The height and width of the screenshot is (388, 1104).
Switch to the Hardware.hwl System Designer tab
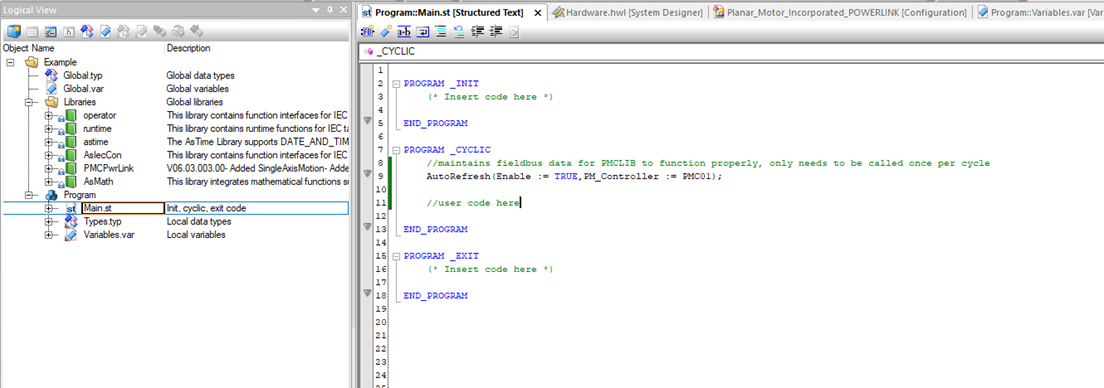click(x=628, y=12)
